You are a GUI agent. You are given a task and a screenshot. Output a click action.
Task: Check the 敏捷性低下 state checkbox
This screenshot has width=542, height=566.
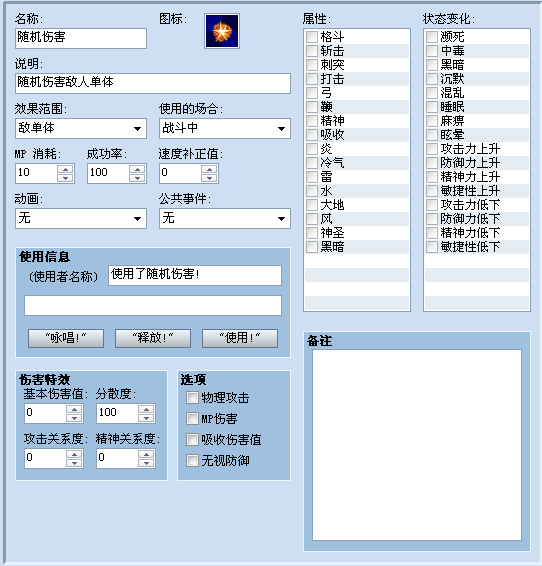(x=432, y=247)
